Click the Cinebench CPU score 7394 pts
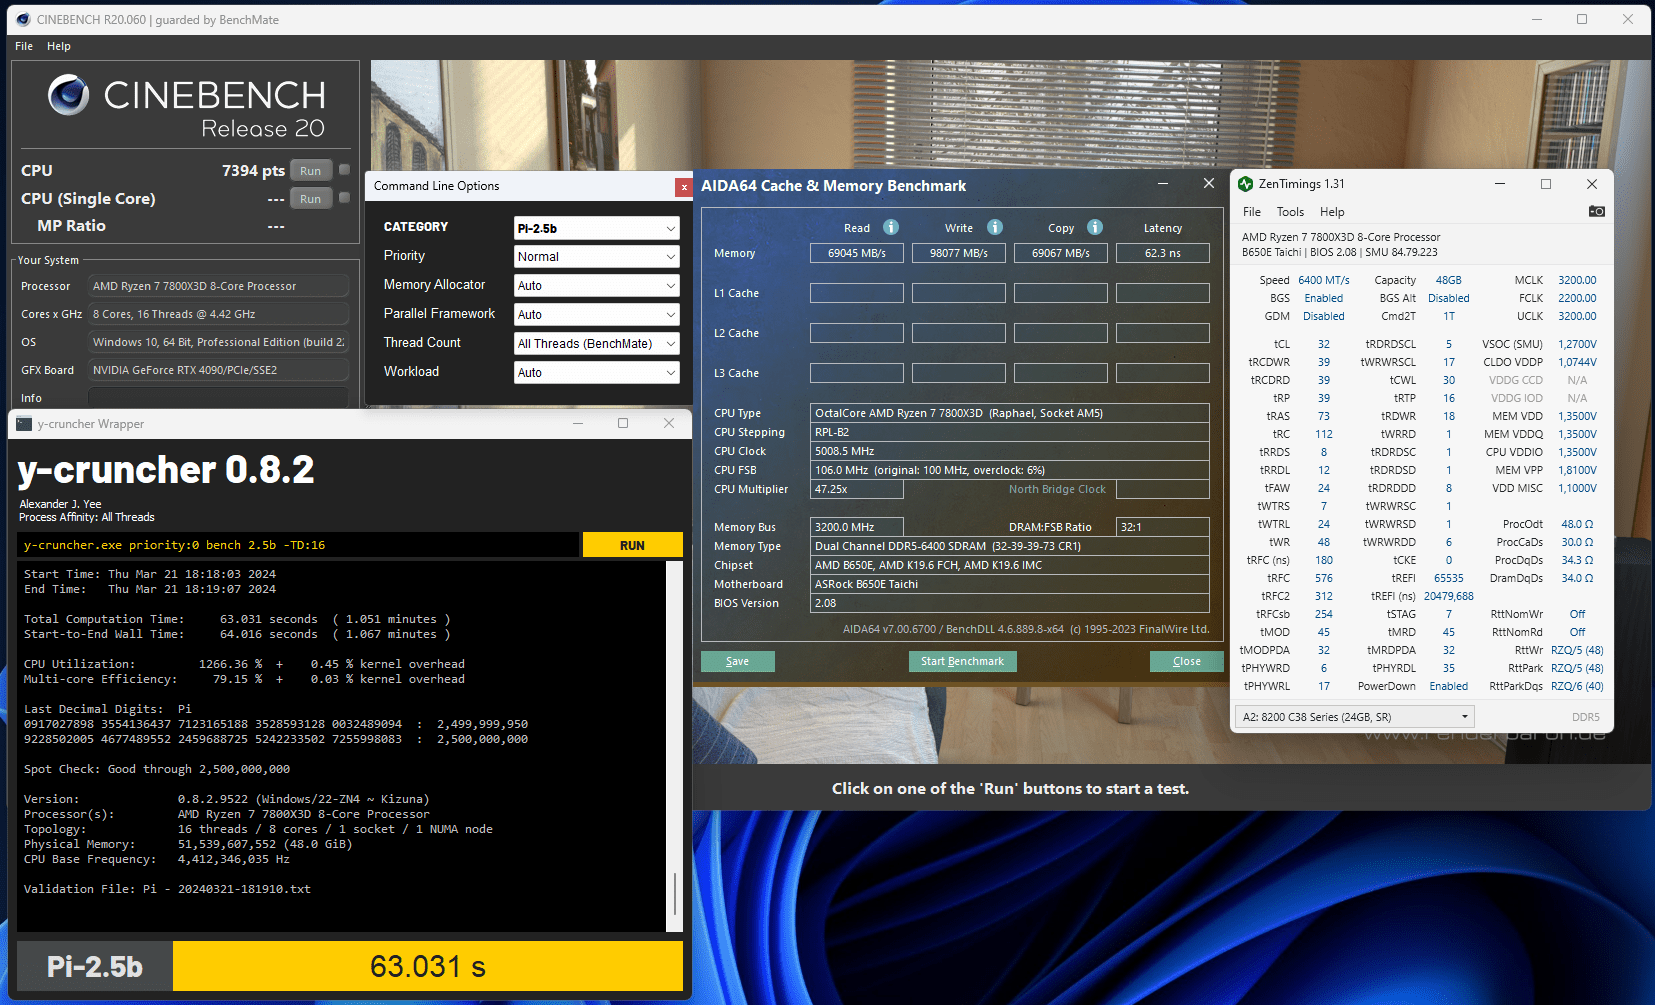This screenshot has width=1655, height=1005. (x=253, y=171)
